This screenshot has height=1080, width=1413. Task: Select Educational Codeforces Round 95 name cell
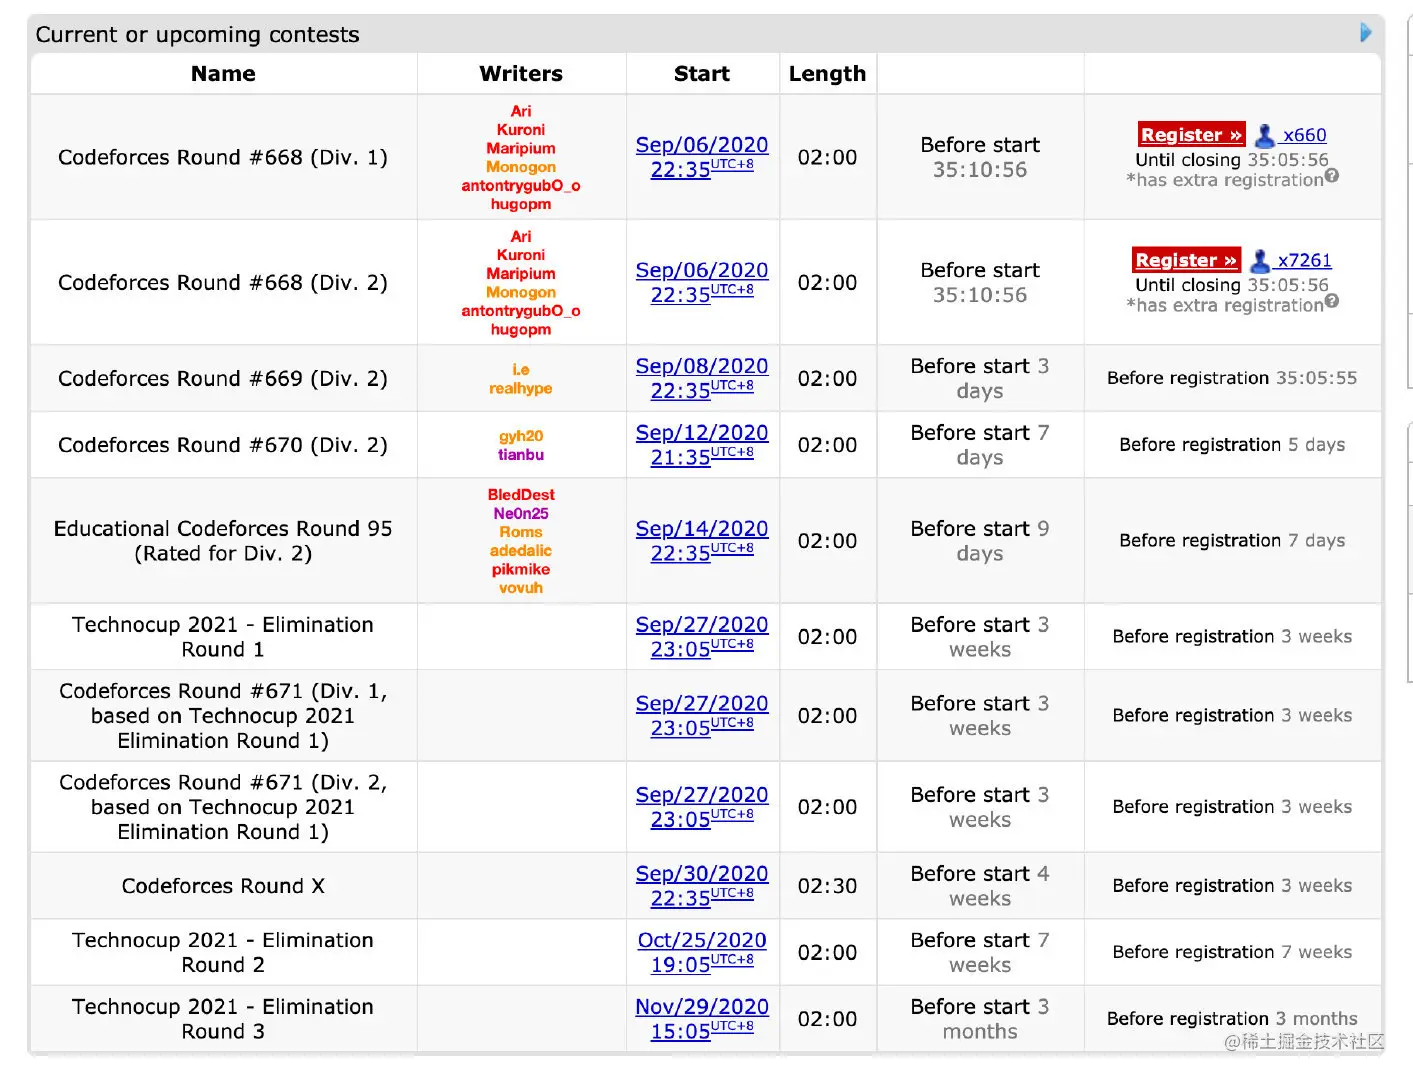[223, 541]
